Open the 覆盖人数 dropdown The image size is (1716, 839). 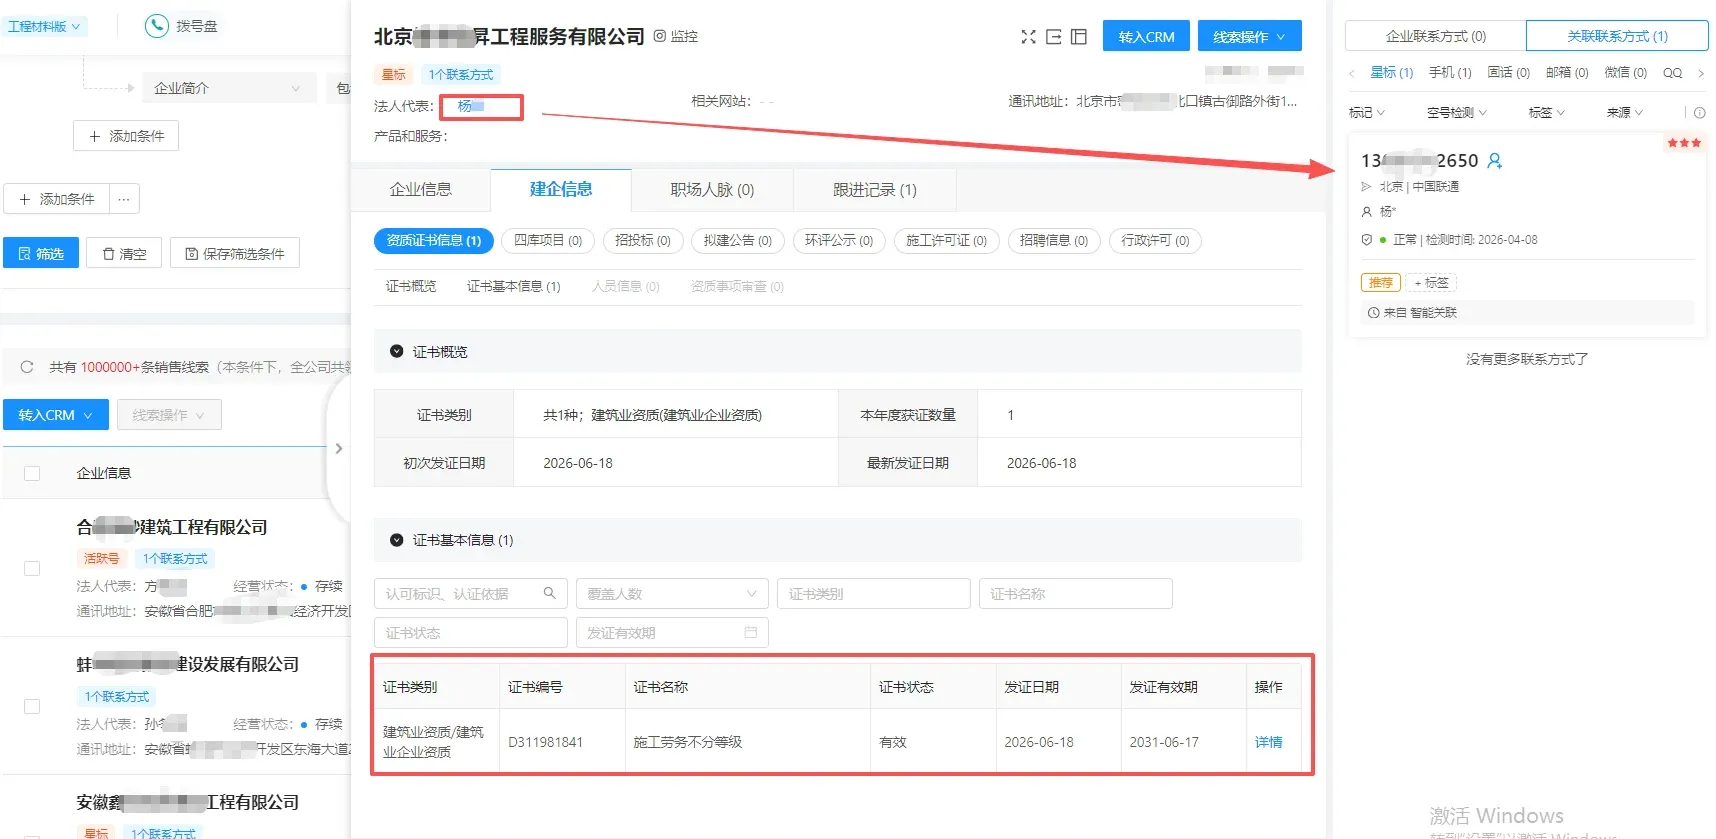click(x=672, y=594)
